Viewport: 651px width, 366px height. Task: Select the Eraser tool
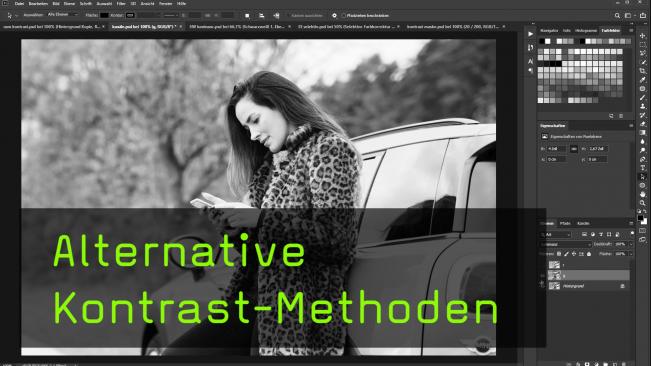[643, 124]
